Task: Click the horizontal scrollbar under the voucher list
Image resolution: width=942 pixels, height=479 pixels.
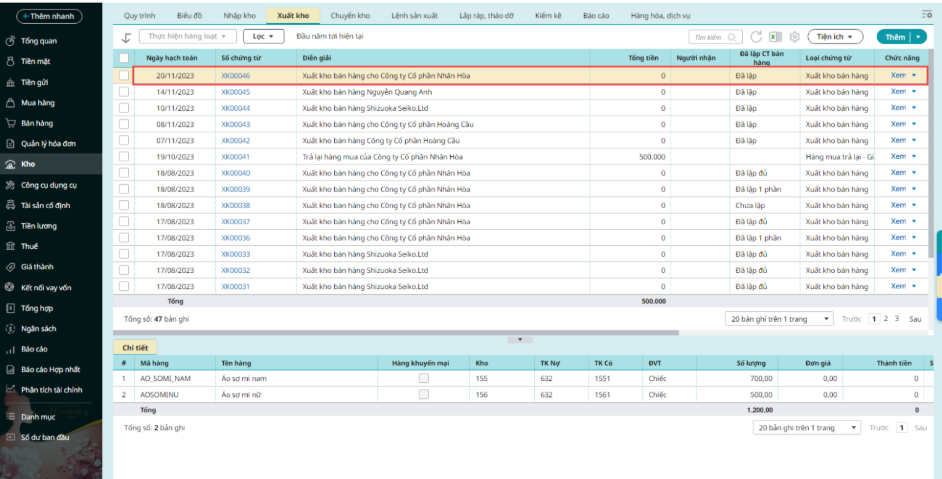Action: [396, 332]
